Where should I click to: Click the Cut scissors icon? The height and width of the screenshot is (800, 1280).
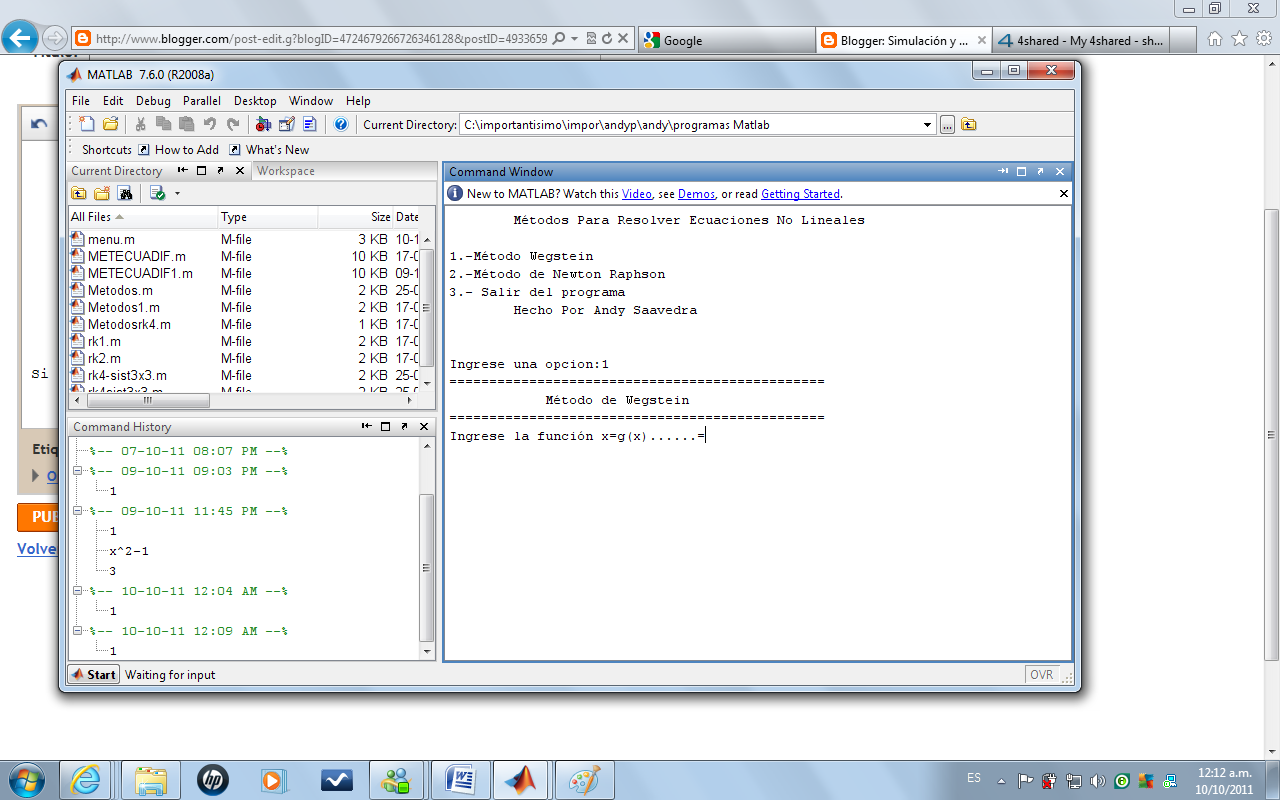coord(141,124)
